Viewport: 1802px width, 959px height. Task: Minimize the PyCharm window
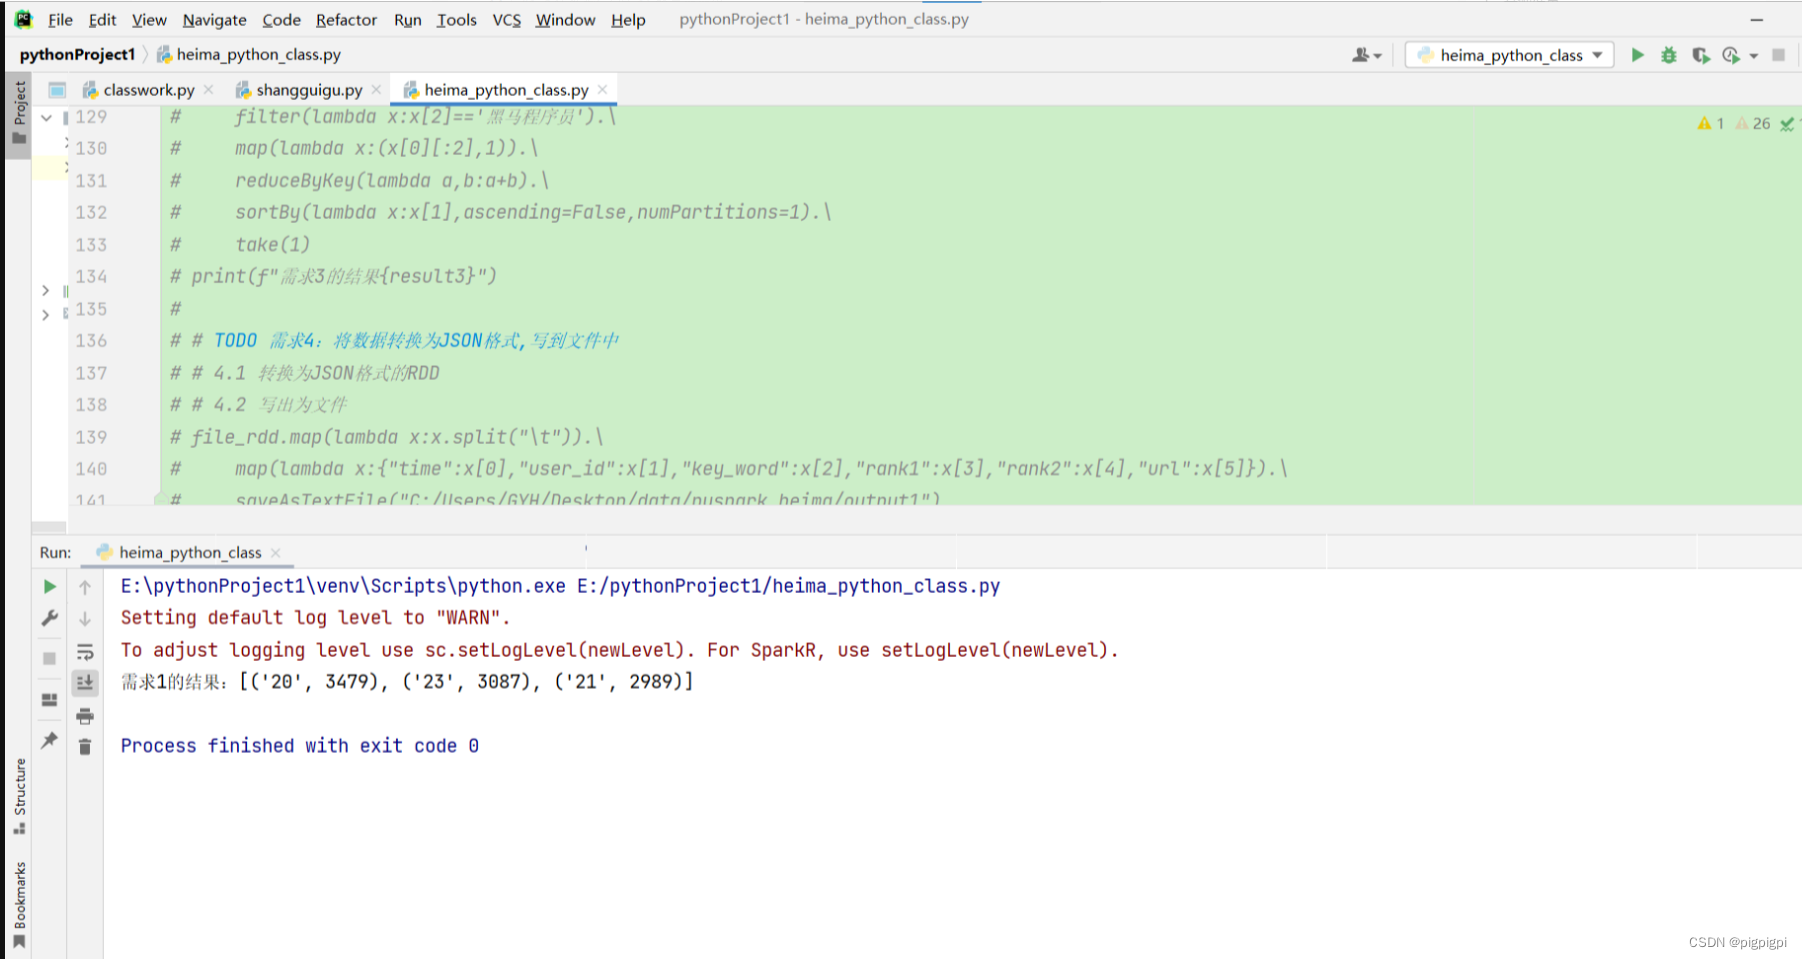click(x=1757, y=19)
